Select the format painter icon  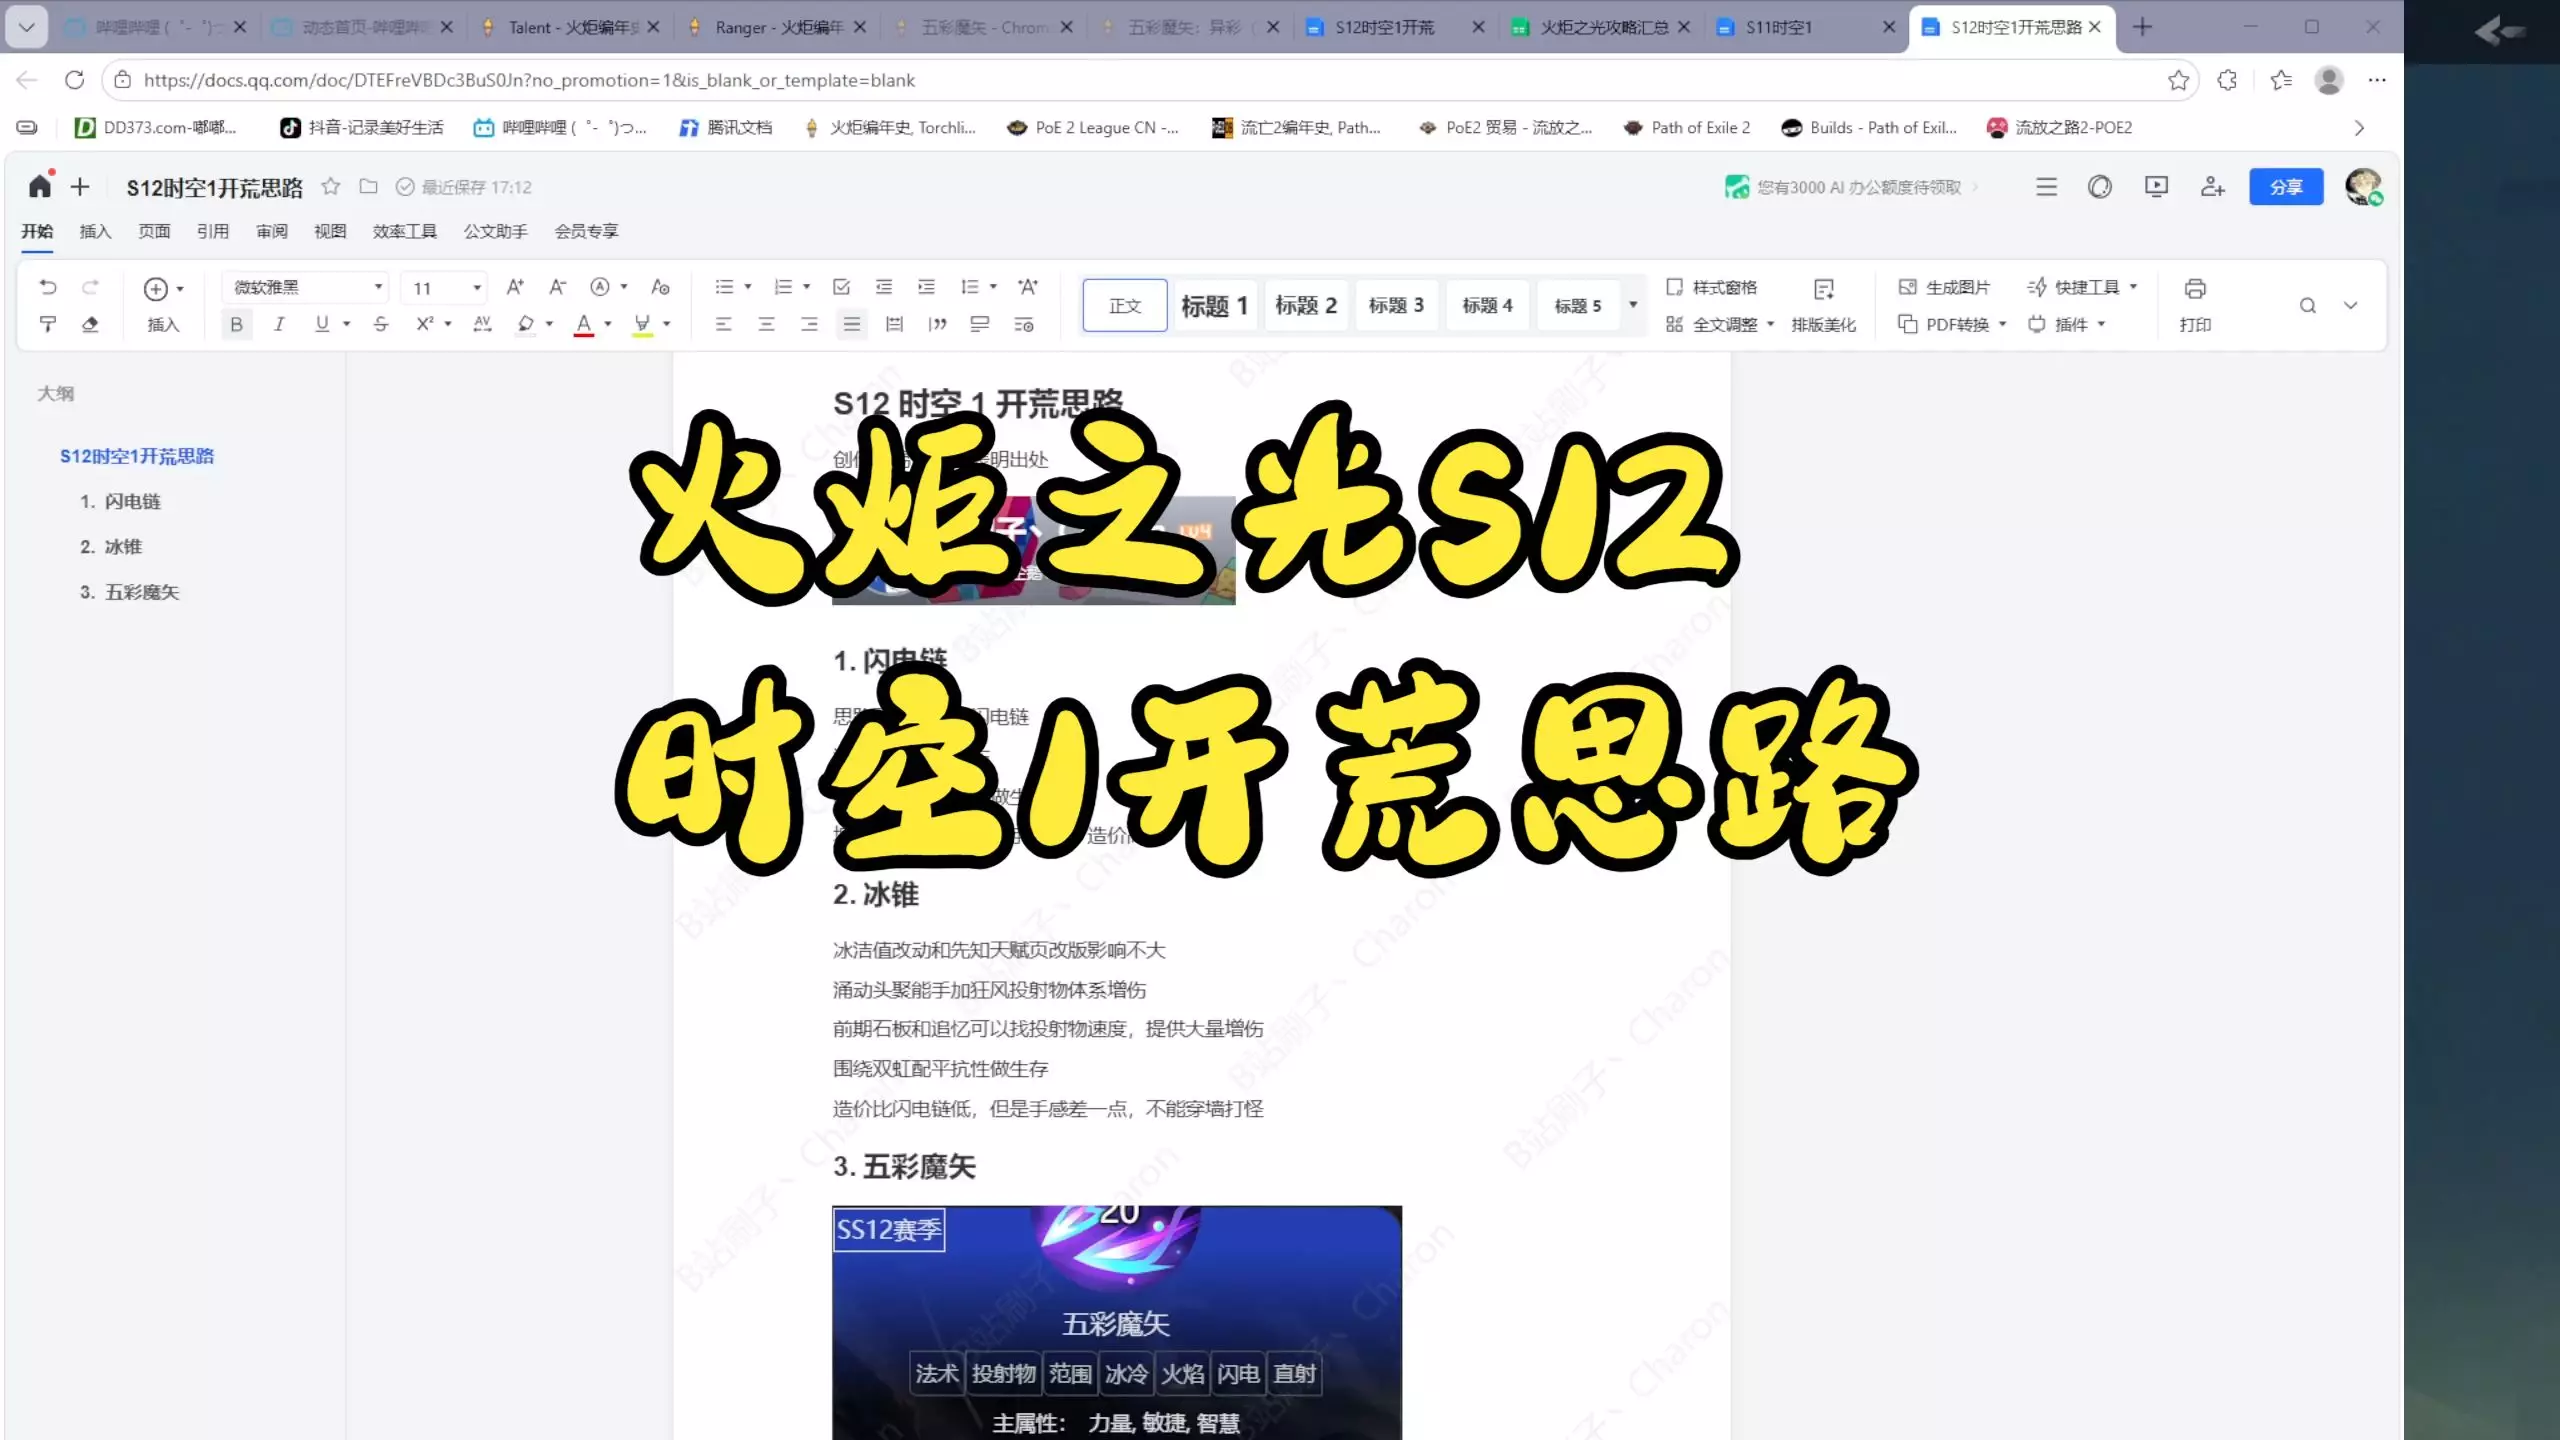(47, 324)
